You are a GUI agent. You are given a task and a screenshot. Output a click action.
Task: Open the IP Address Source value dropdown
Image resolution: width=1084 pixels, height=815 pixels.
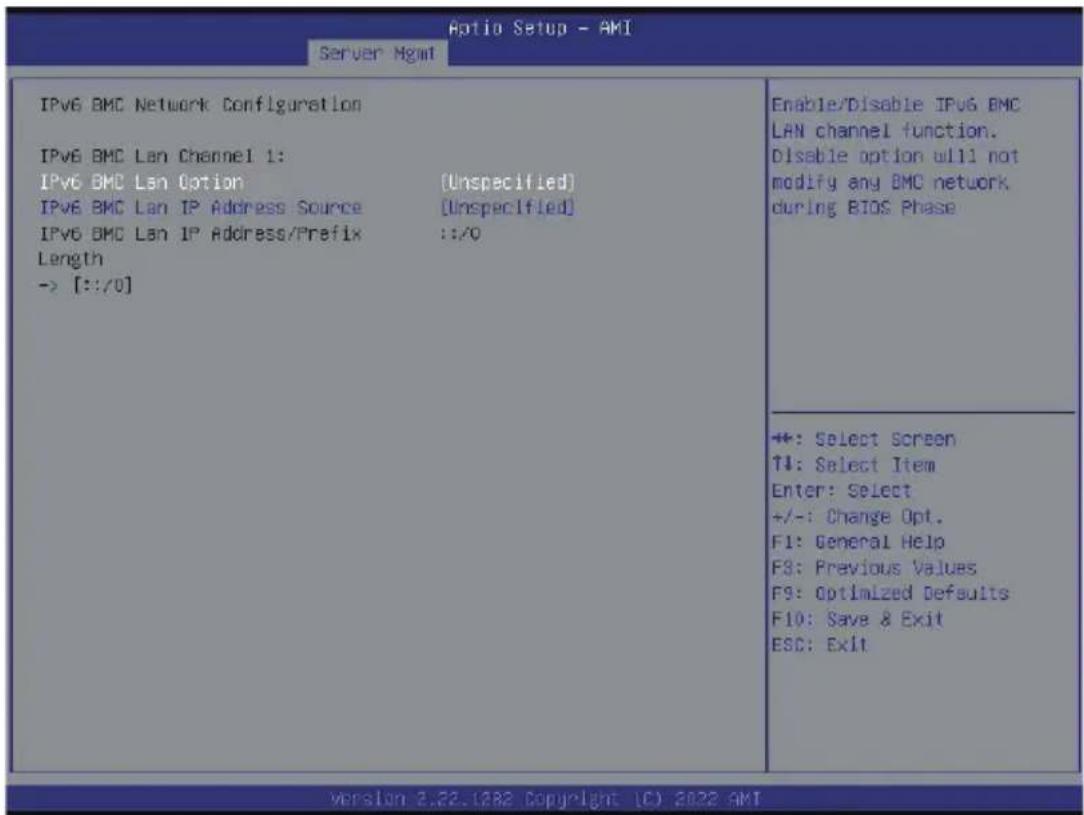(507, 208)
